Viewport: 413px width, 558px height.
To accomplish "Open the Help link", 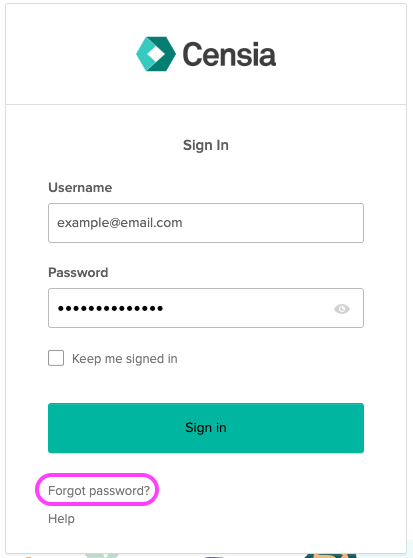I will tap(62, 518).
